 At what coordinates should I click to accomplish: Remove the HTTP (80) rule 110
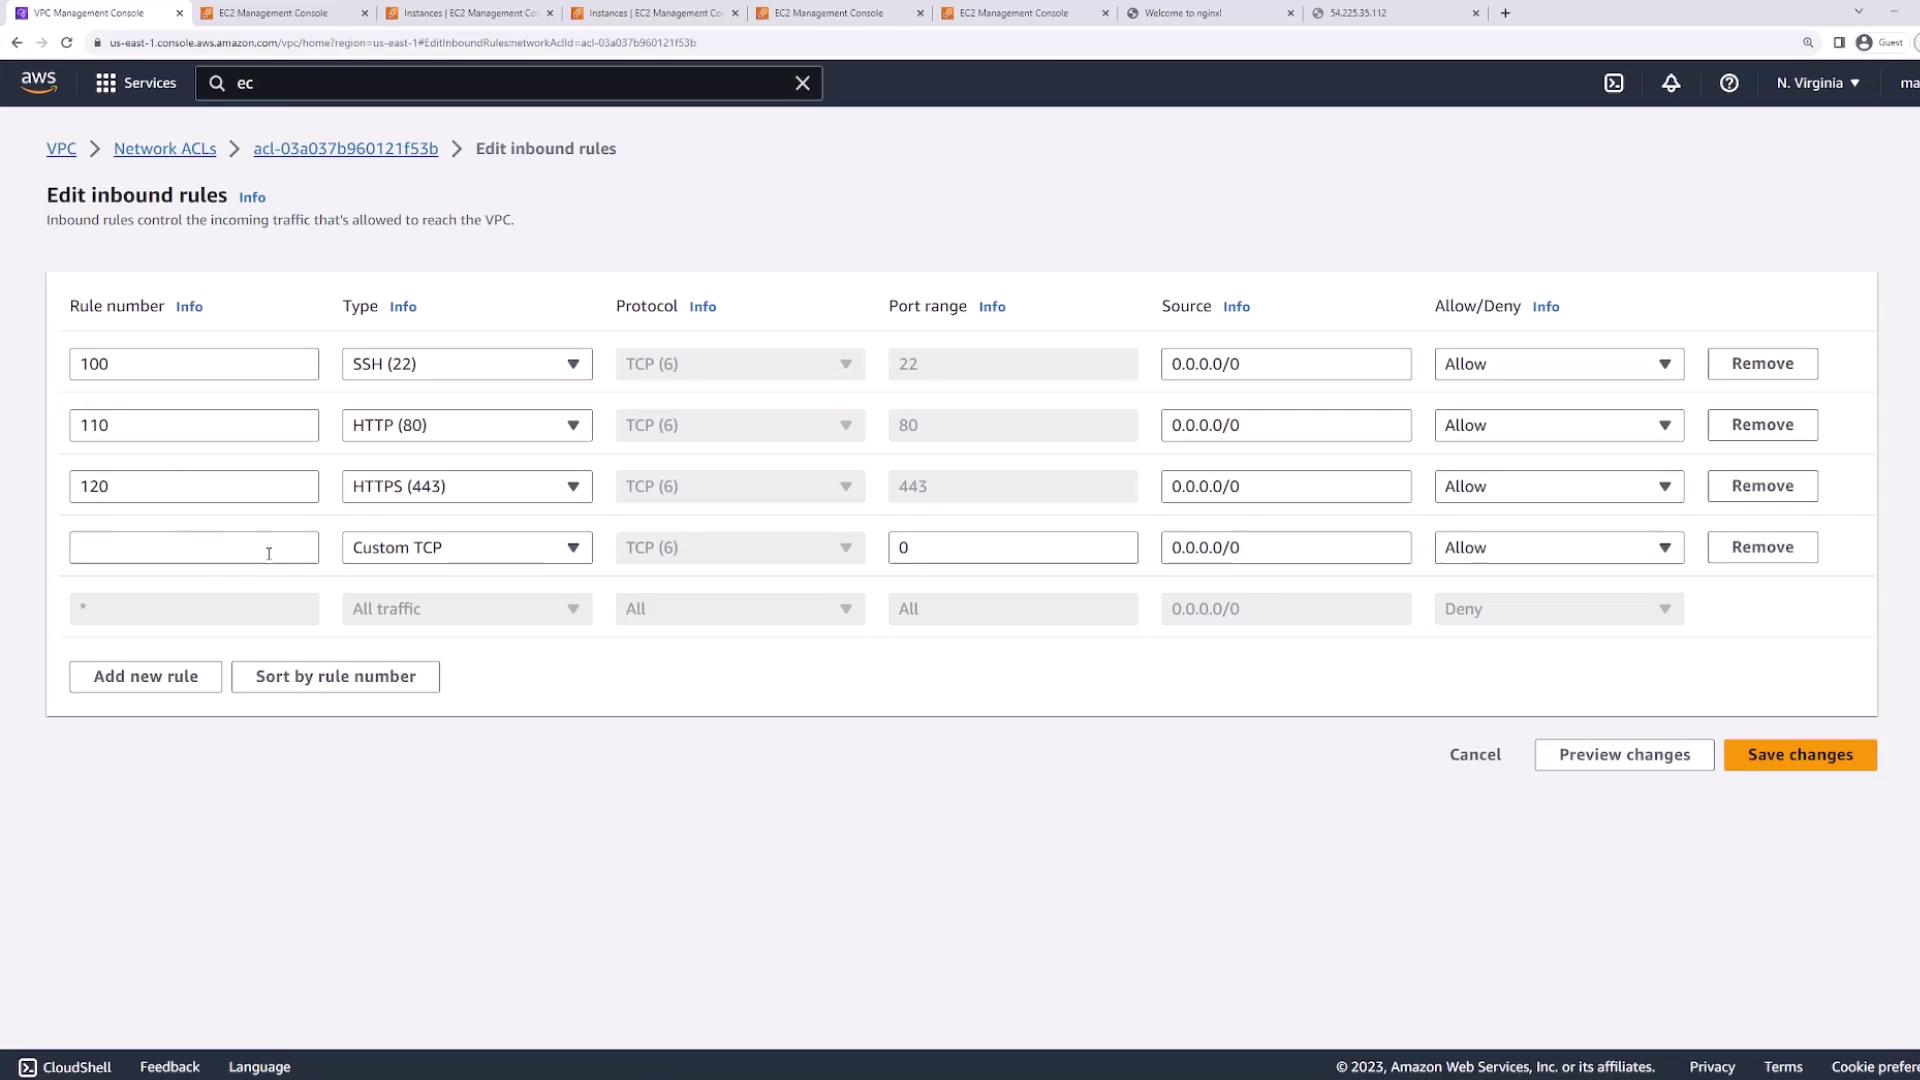tap(1762, 425)
